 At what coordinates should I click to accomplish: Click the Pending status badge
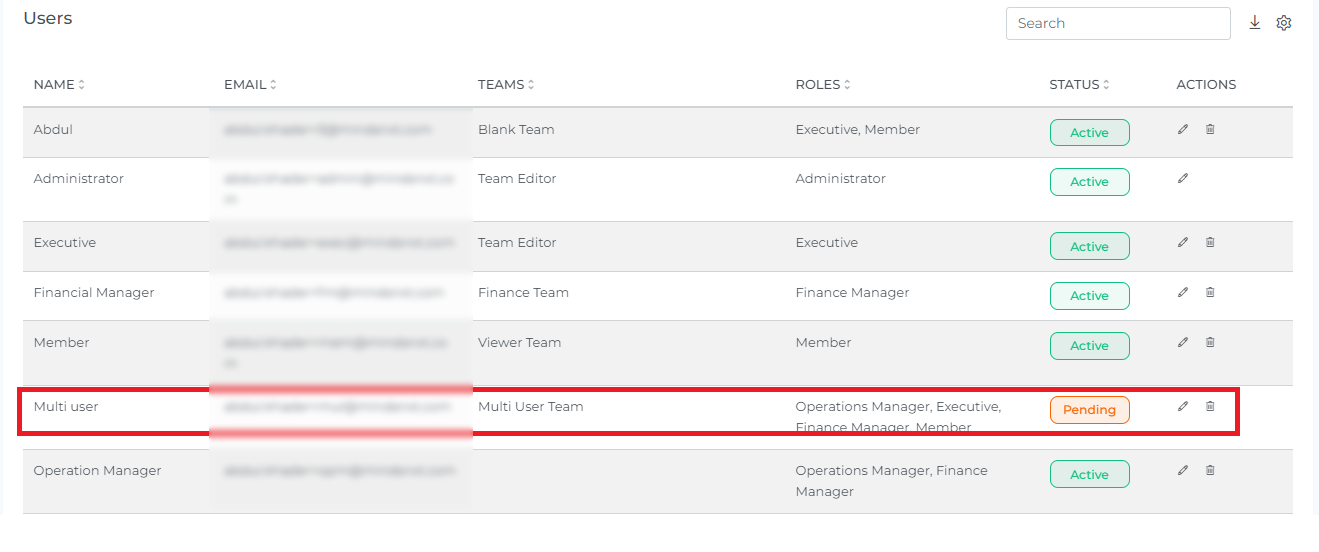(x=1089, y=410)
